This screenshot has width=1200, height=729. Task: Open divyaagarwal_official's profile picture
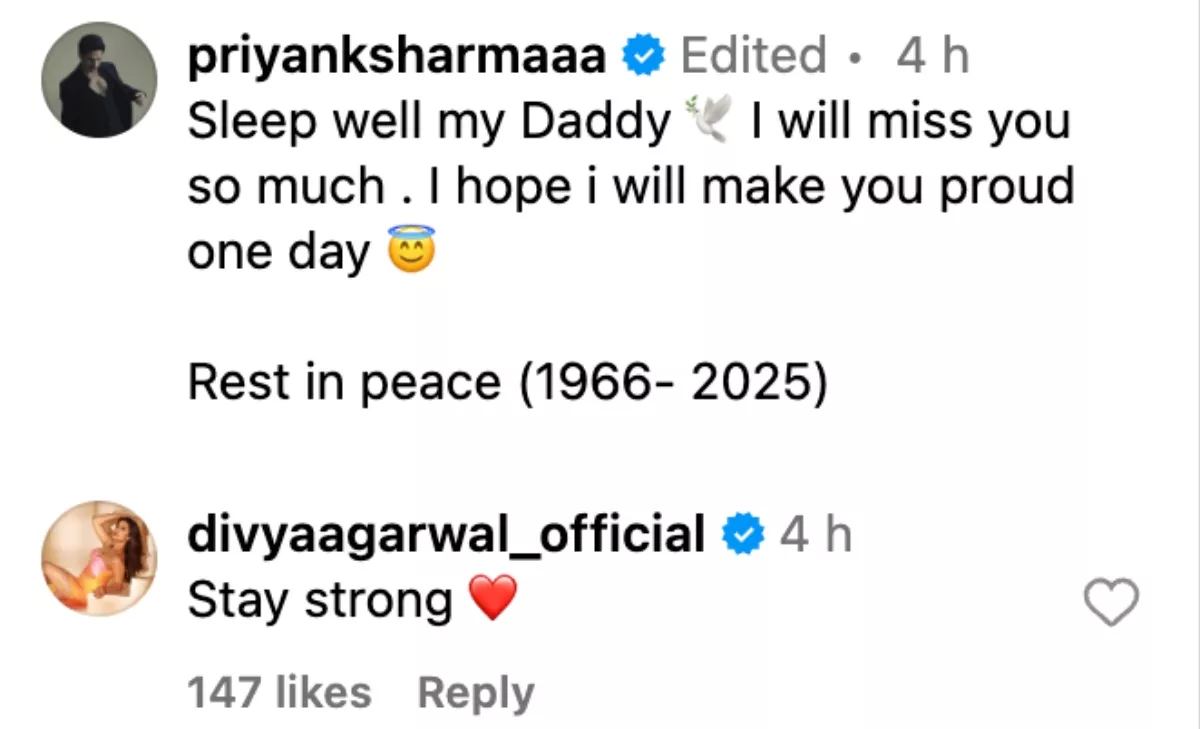(99, 558)
